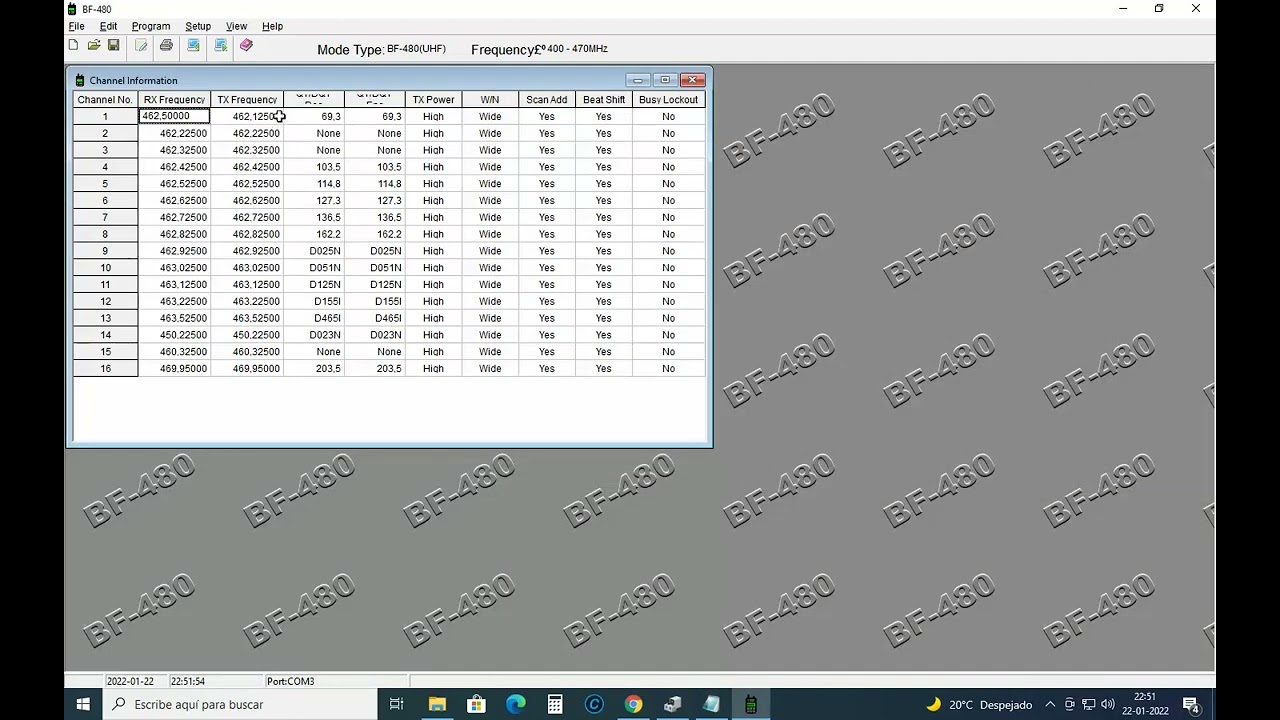Screen dimensions: 1280x720
Task: Click the read-from-radio toolbar icon
Action: (193, 45)
